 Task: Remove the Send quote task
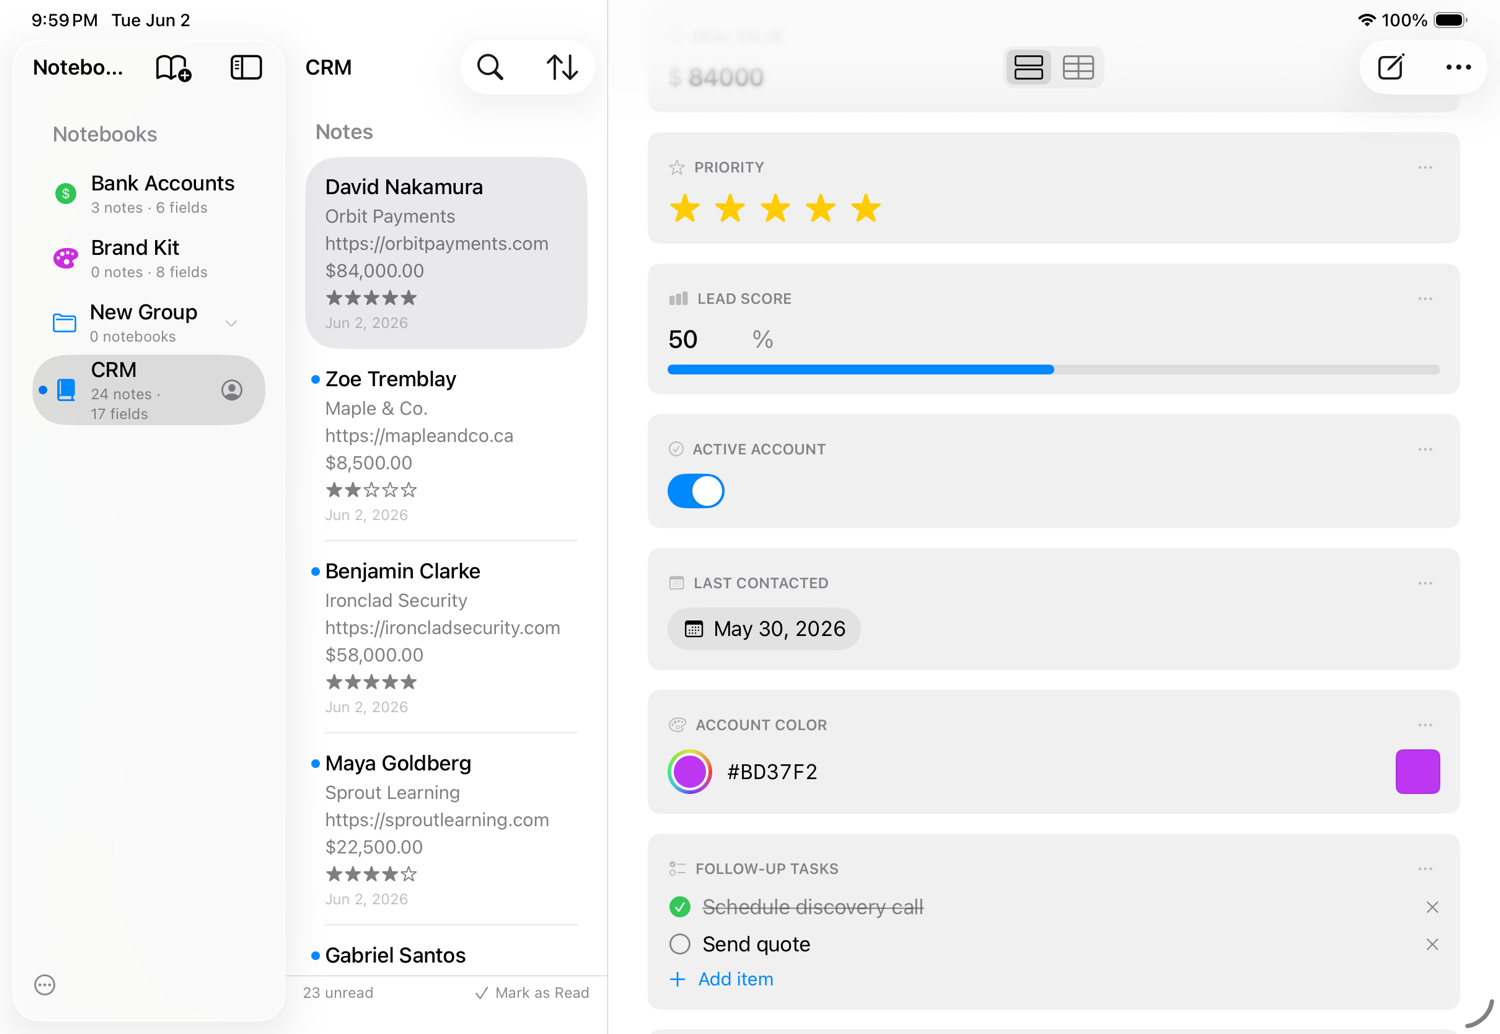click(1432, 944)
